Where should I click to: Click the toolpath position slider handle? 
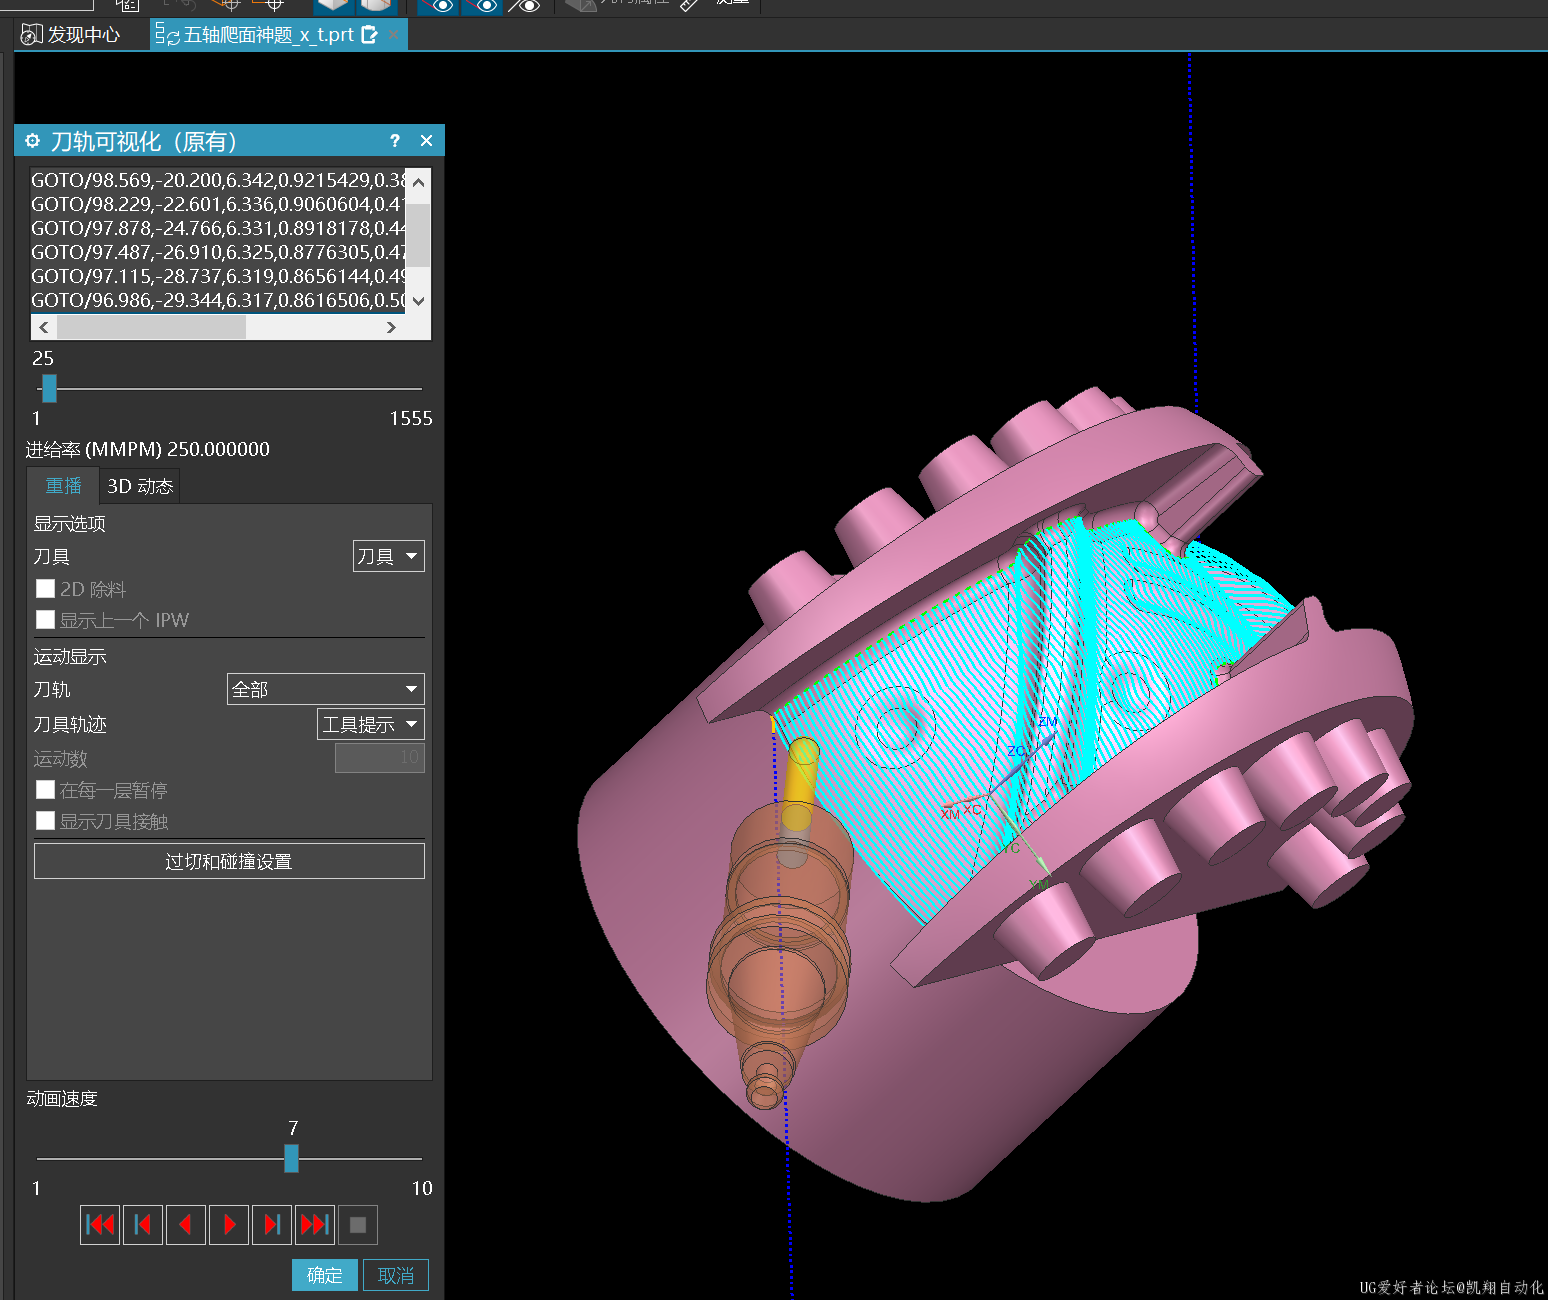(x=49, y=388)
